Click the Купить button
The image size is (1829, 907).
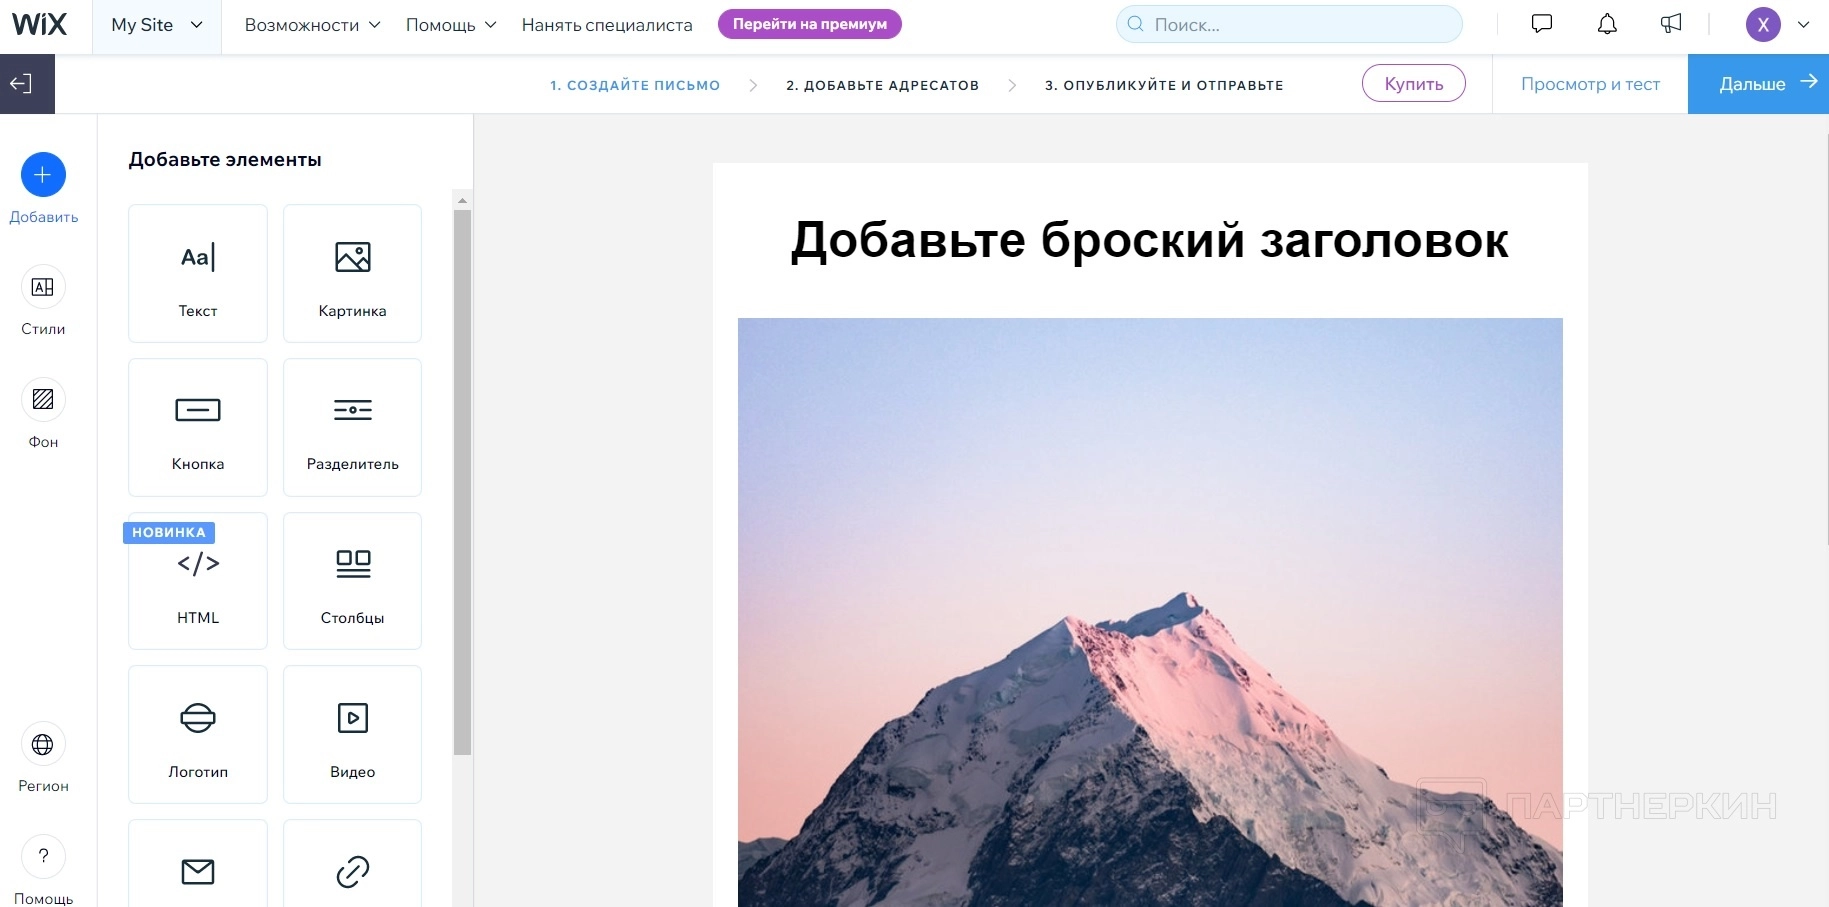coord(1414,84)
